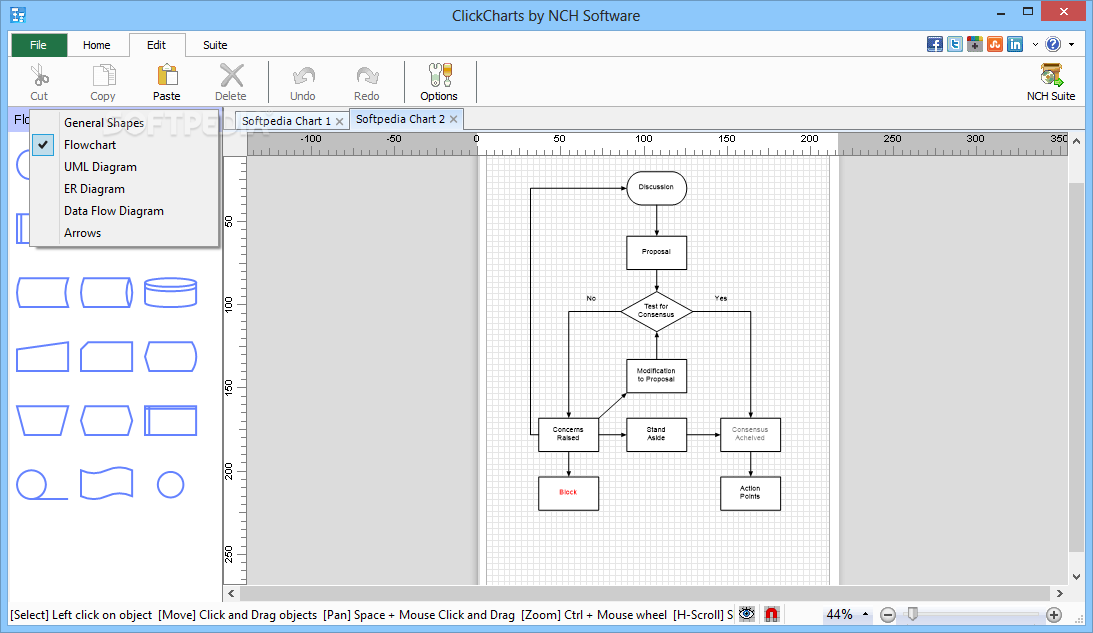Click the Paste clipboard icon
Viewport: 1093px width, 633px height.
click(167, 75)
